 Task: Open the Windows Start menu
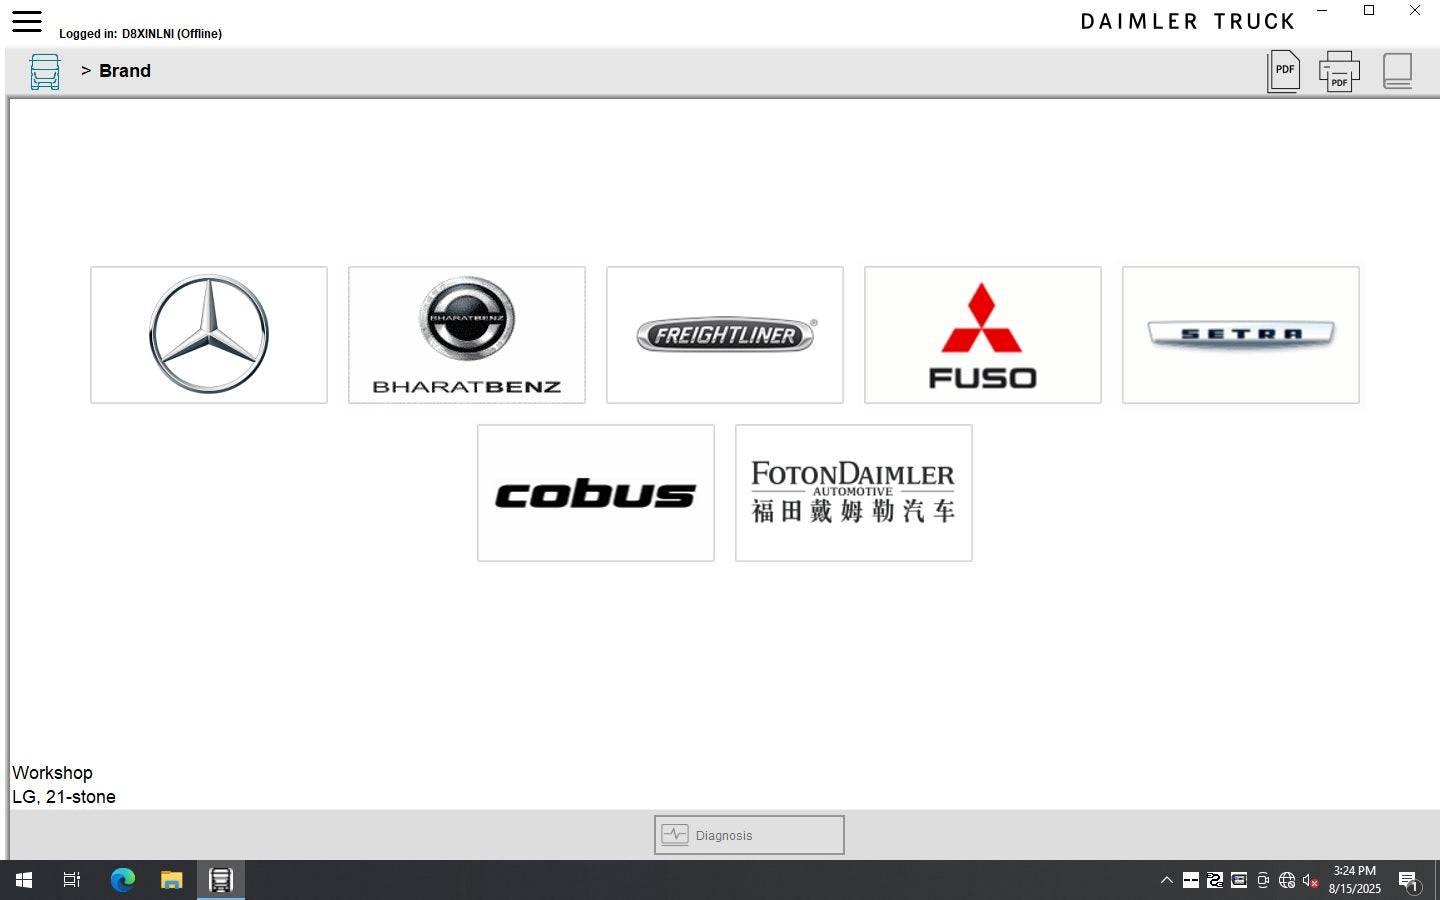24,880
